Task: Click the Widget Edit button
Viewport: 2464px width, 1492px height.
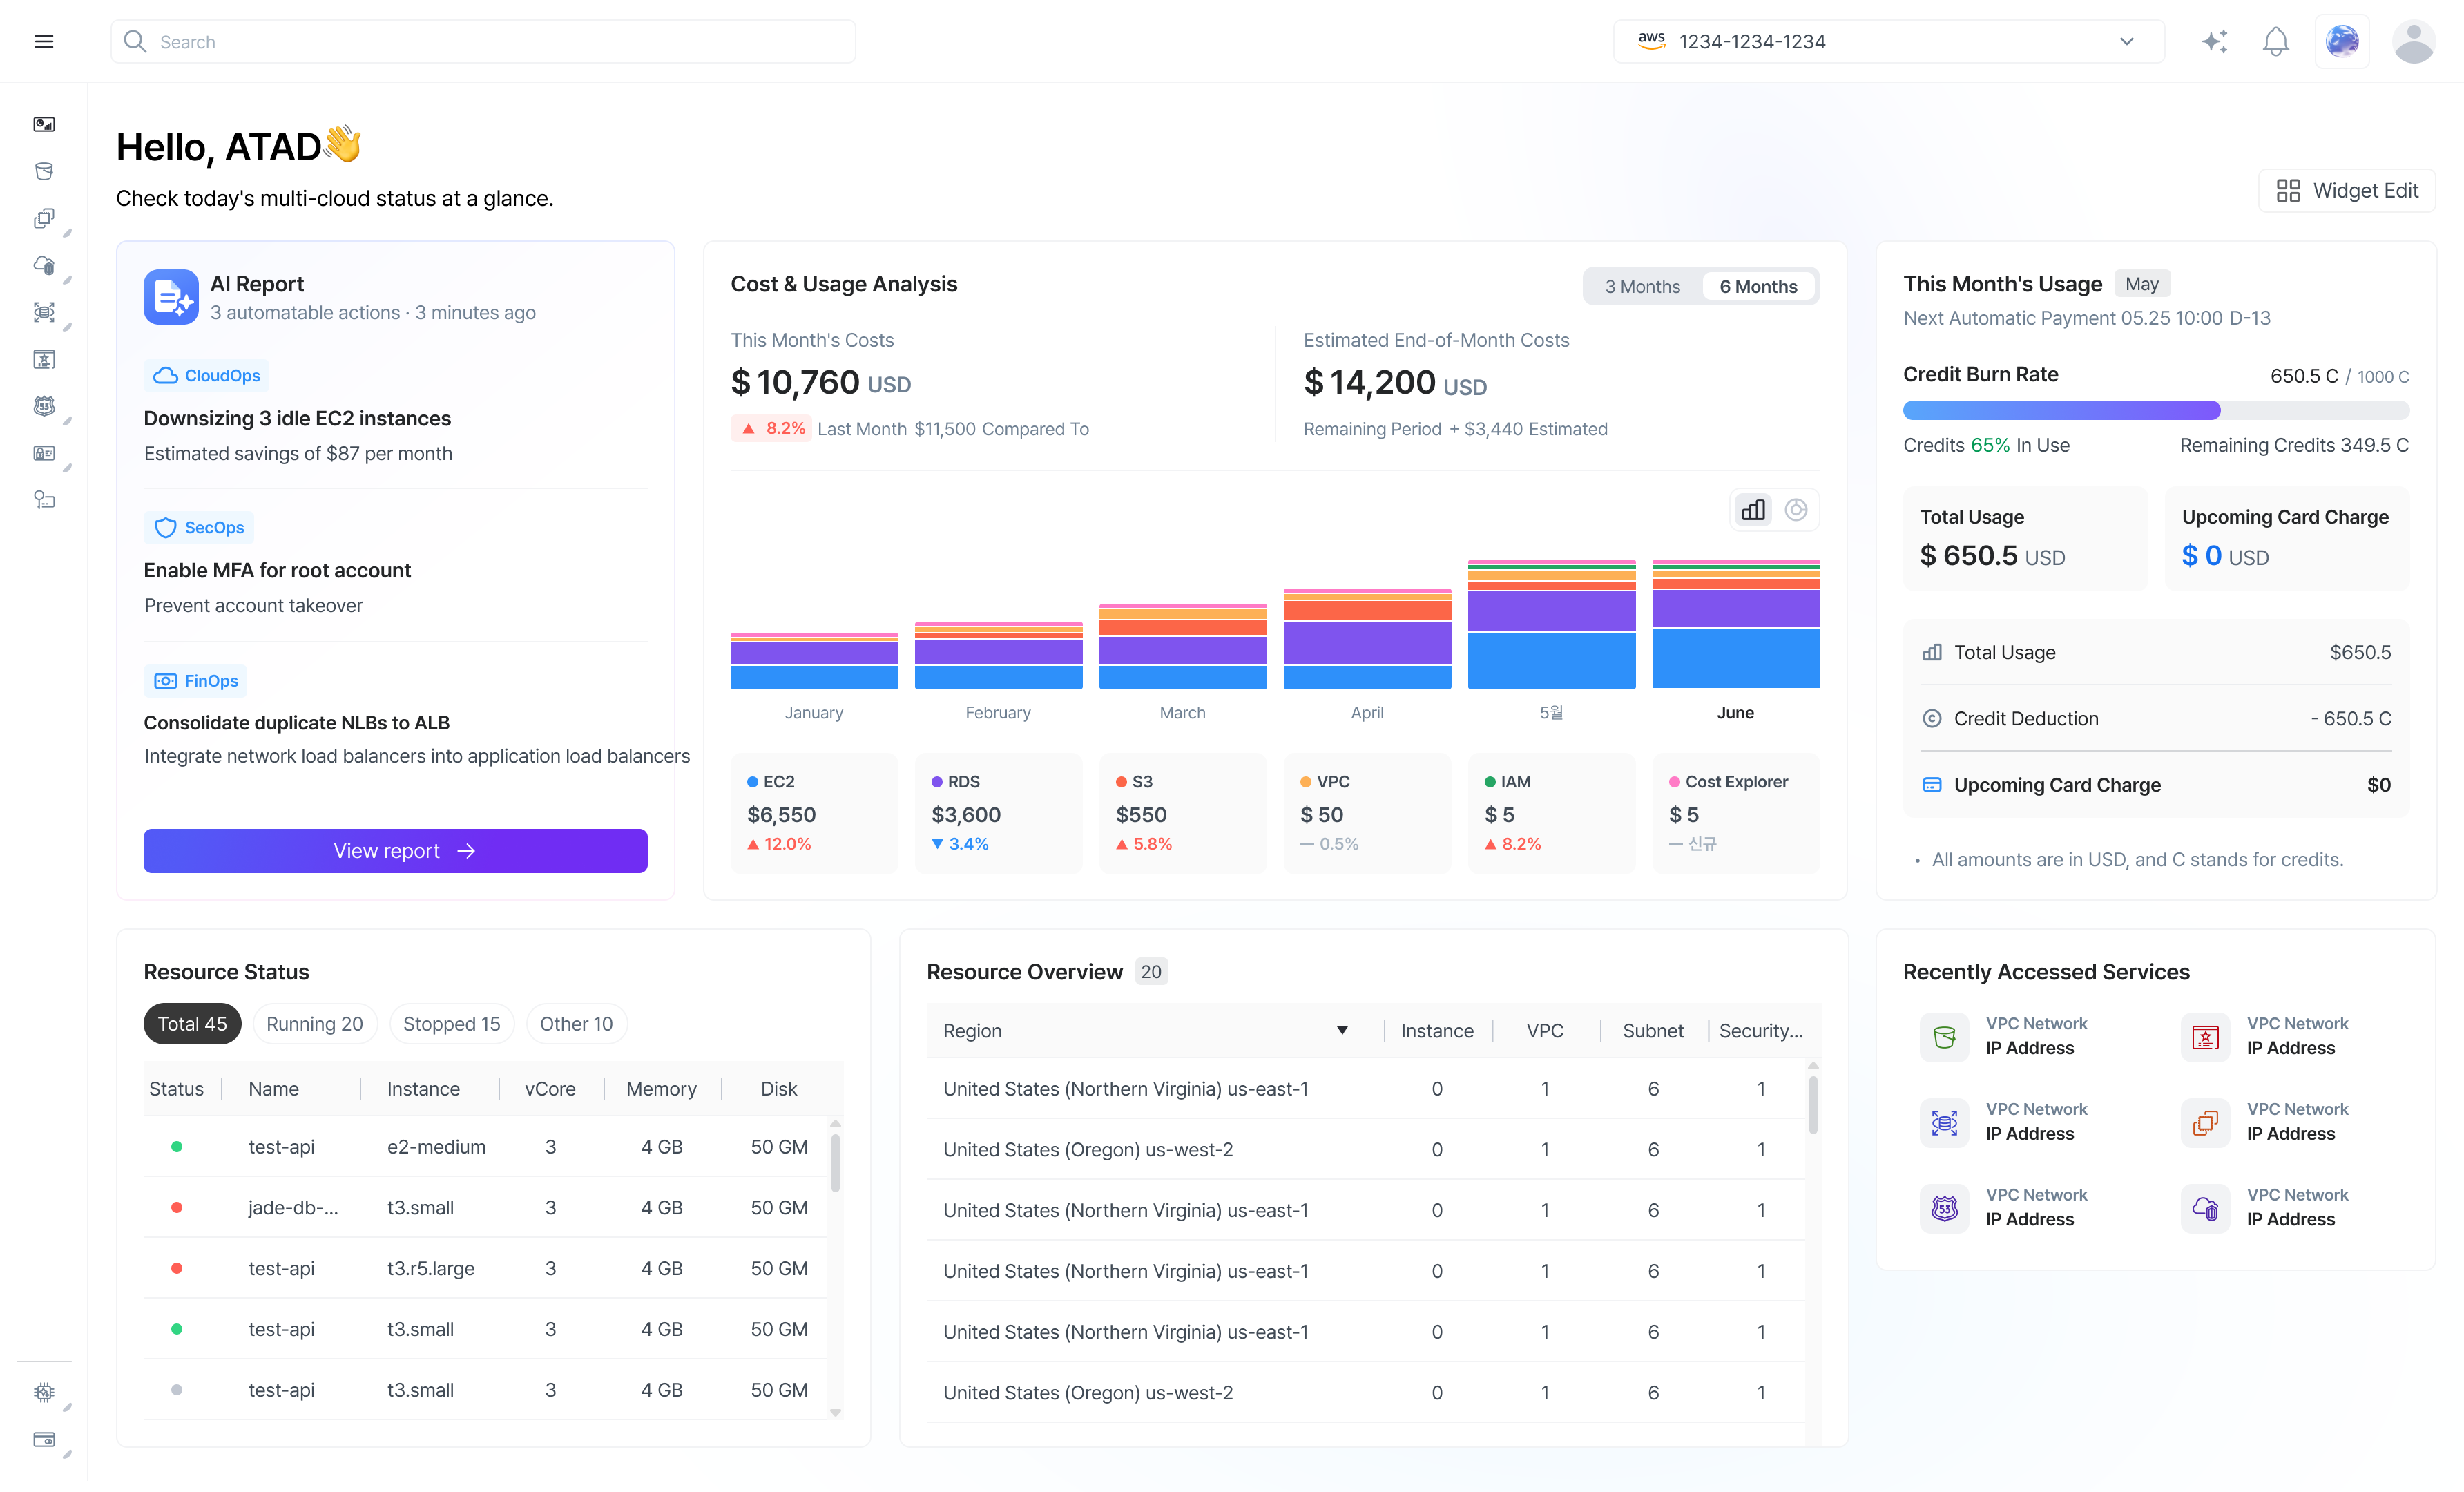Action: pos(2346,190)
